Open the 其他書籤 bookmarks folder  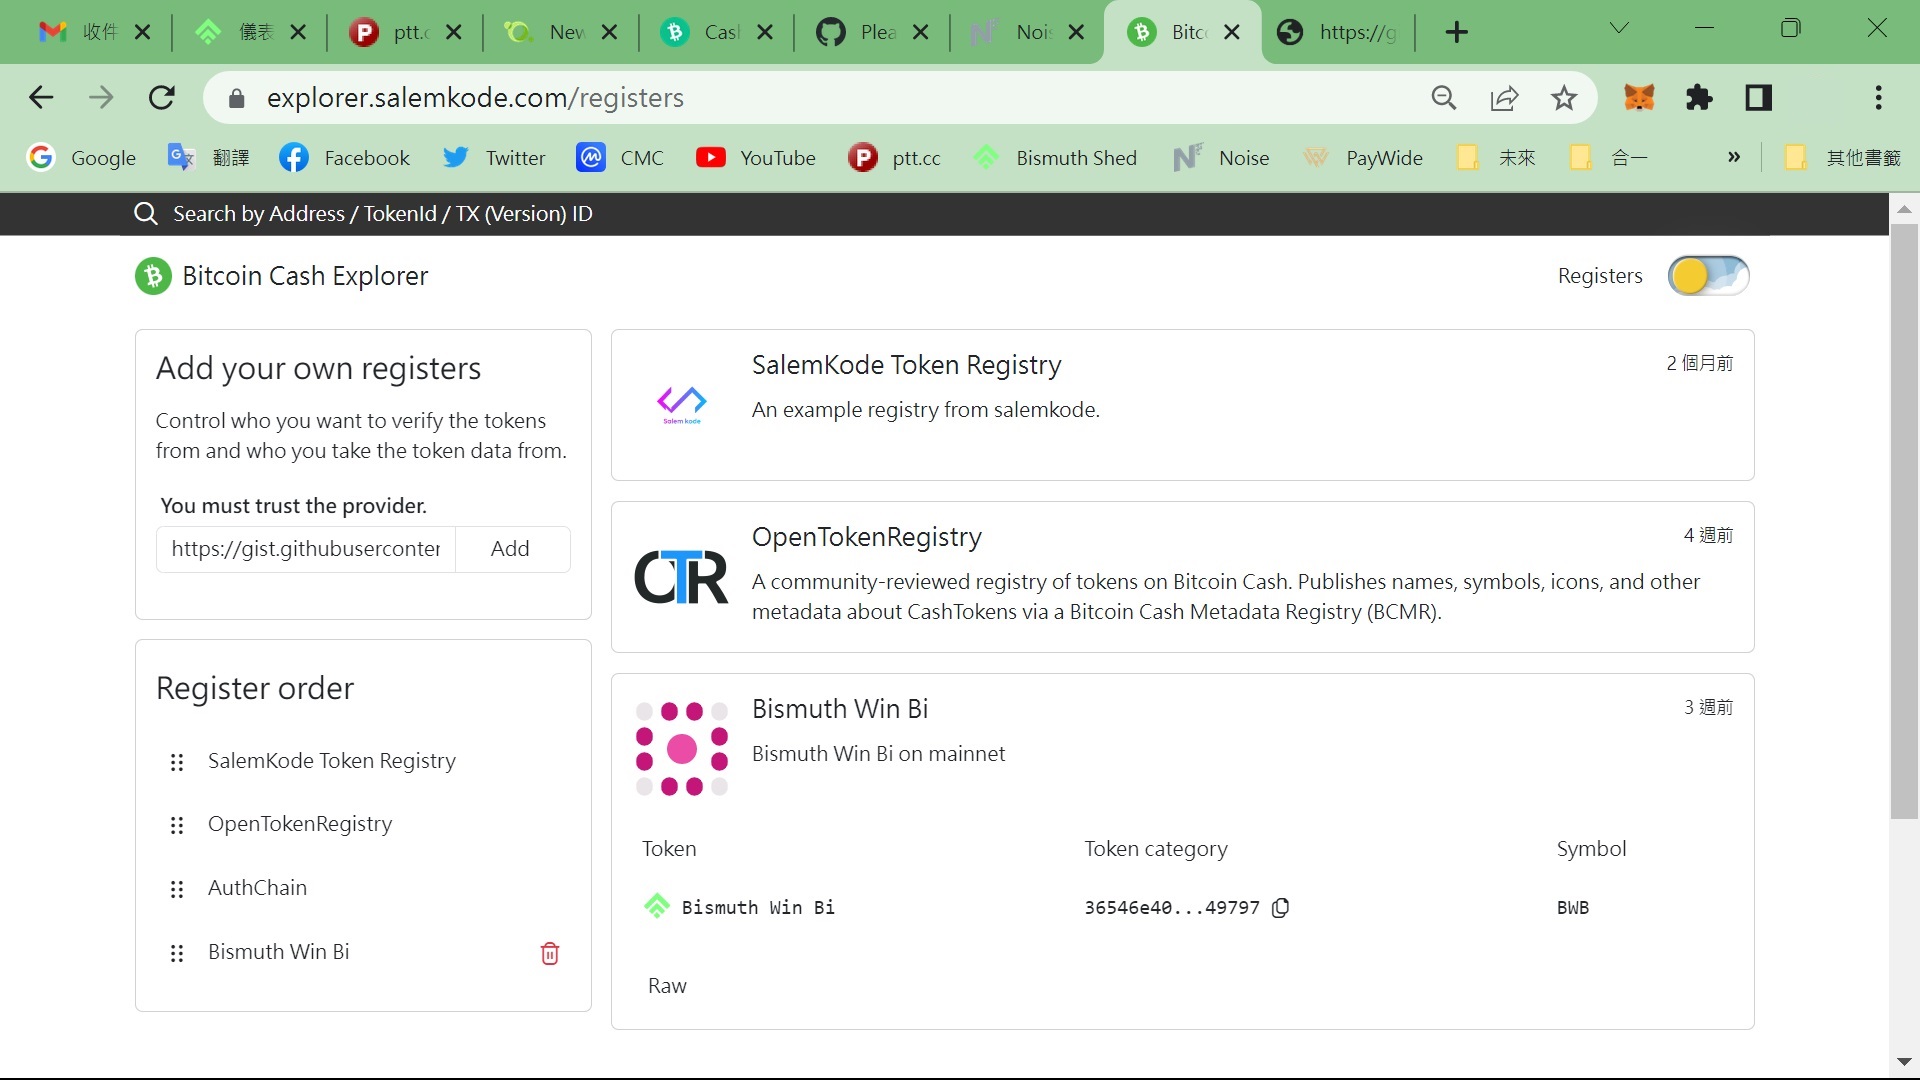point(1843,158)
